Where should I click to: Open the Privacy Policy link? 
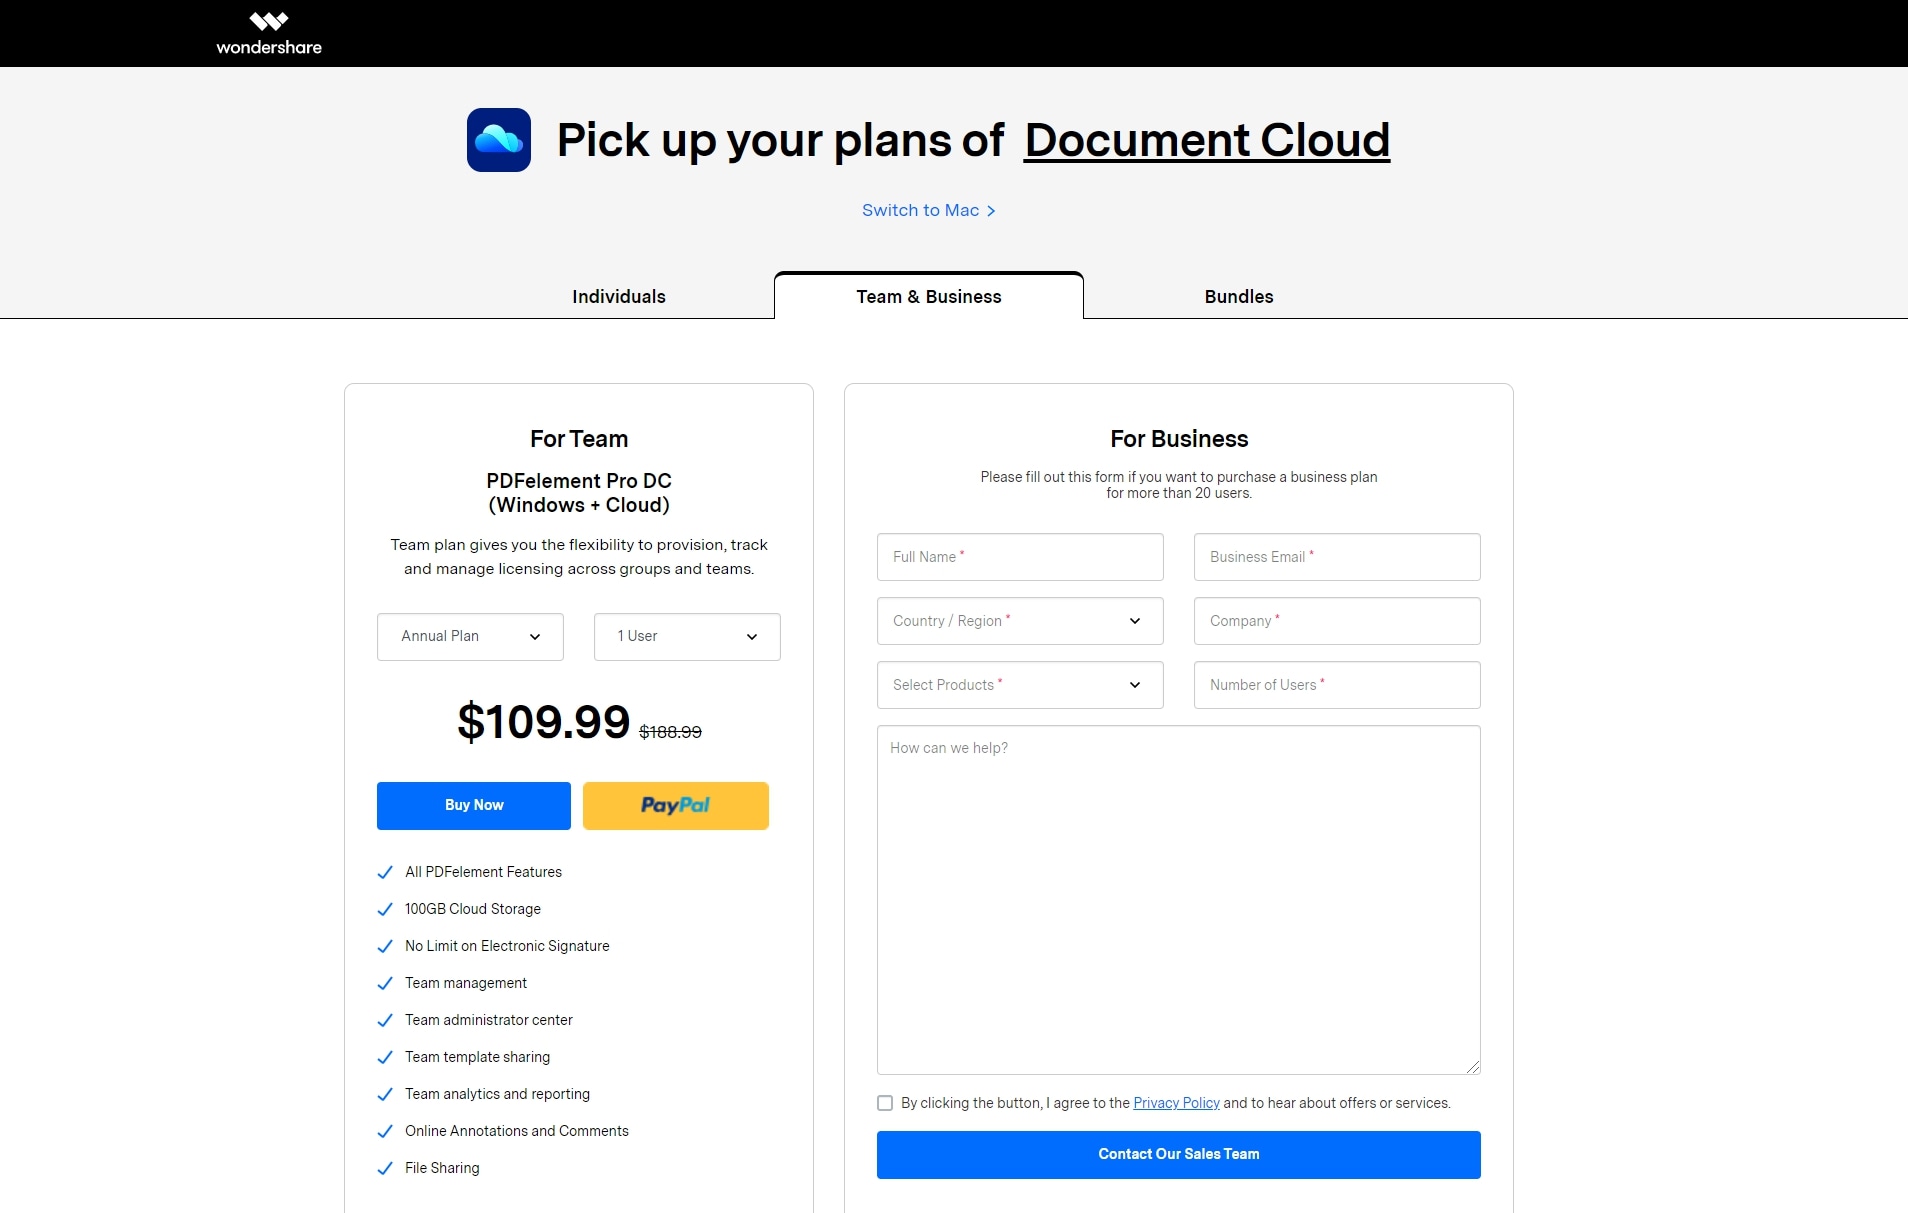click(1176, 1103)
